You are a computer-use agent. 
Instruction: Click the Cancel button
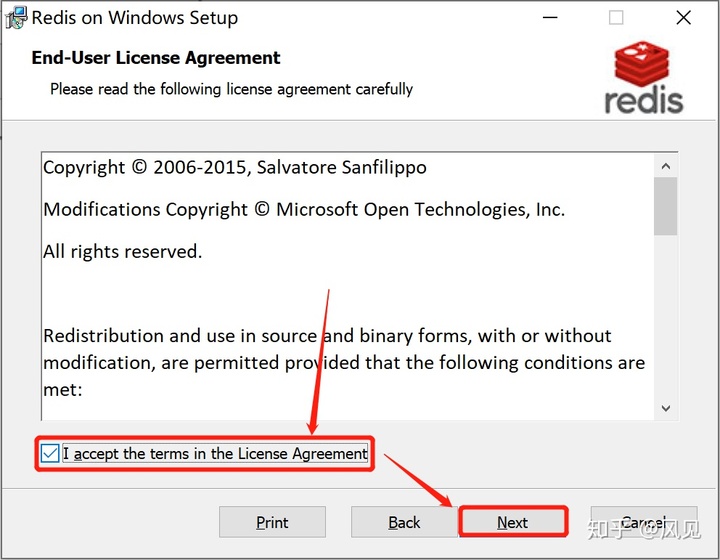coord(644,522)
